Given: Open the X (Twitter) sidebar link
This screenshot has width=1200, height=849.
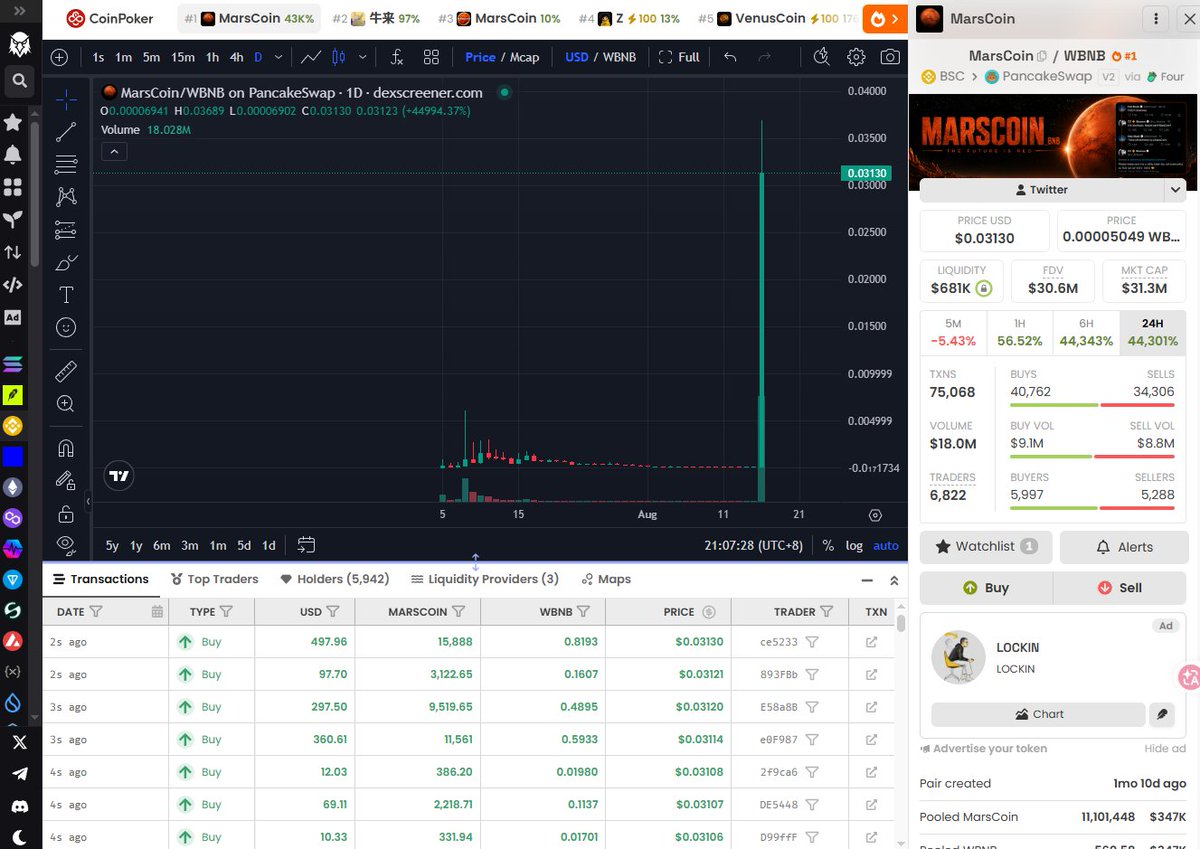Looking at the screenshot, I should [19, 742].
